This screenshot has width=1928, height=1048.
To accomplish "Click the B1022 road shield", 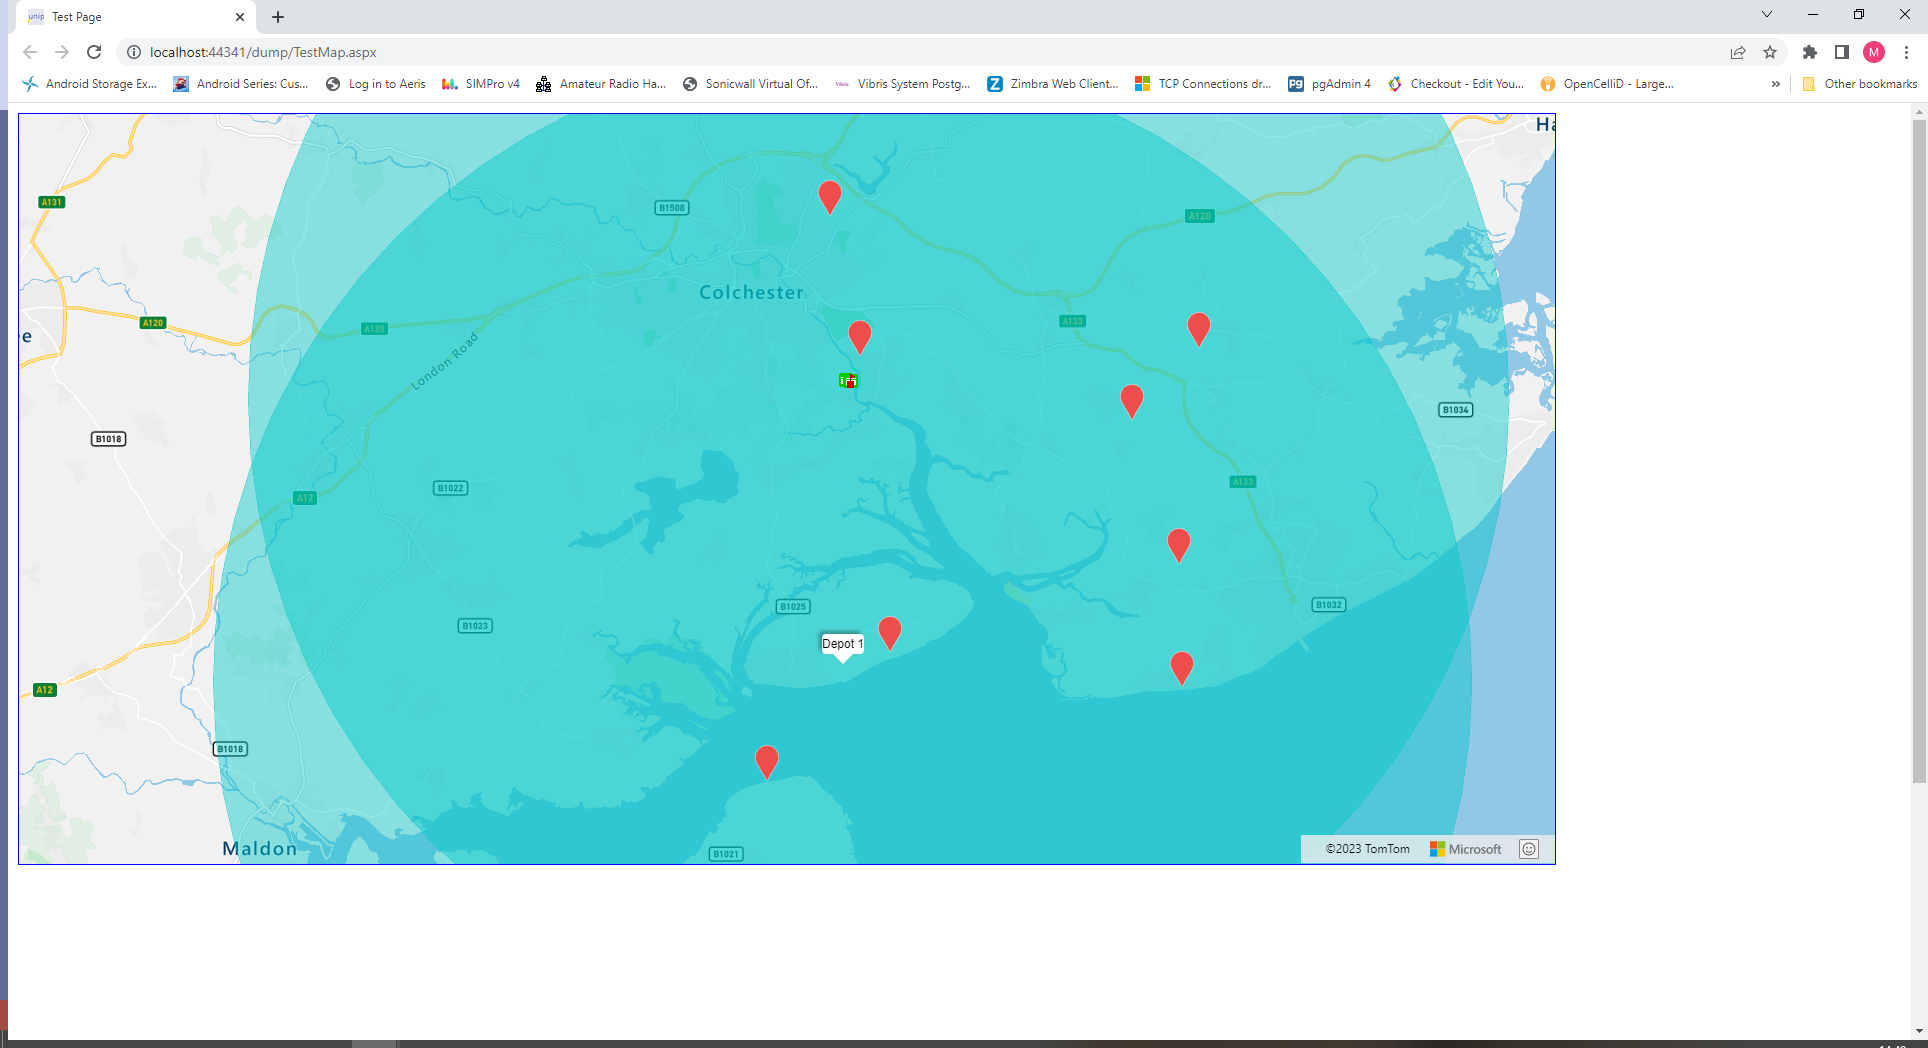I will pyautogui.click(x=451, y=488).
